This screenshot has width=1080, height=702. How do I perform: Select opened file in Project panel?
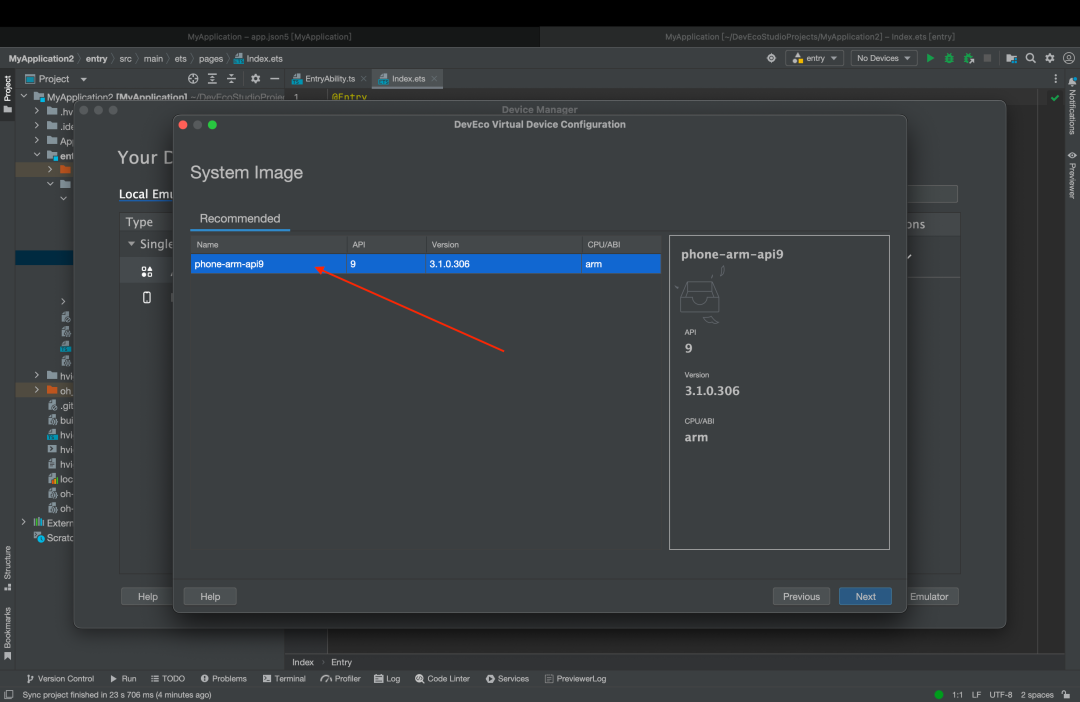point(193,79)
